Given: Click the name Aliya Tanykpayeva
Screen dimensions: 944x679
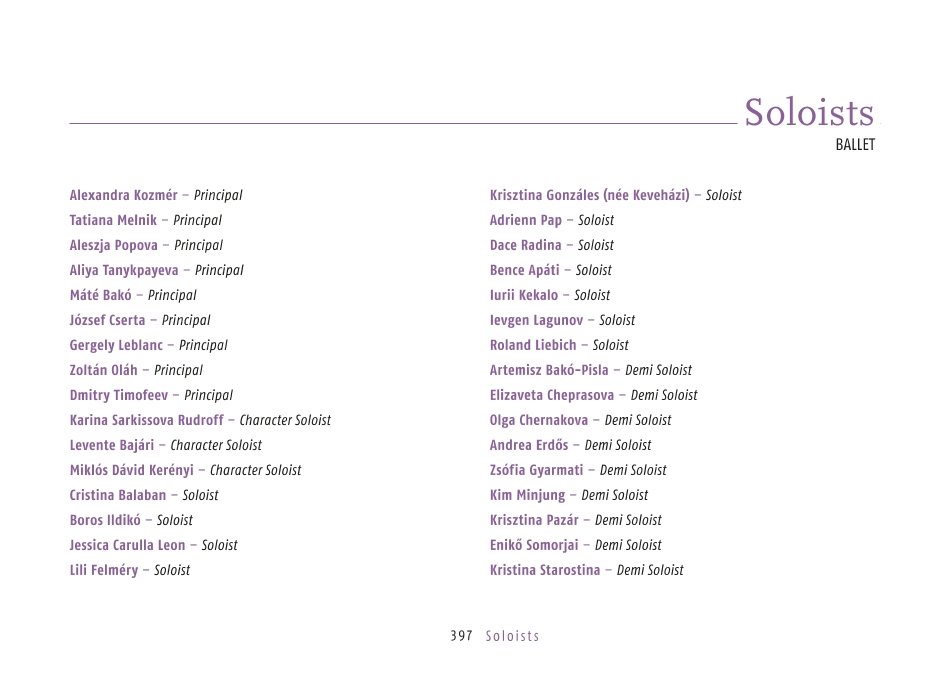Looking at the screenshot, I should click(124, 270).
